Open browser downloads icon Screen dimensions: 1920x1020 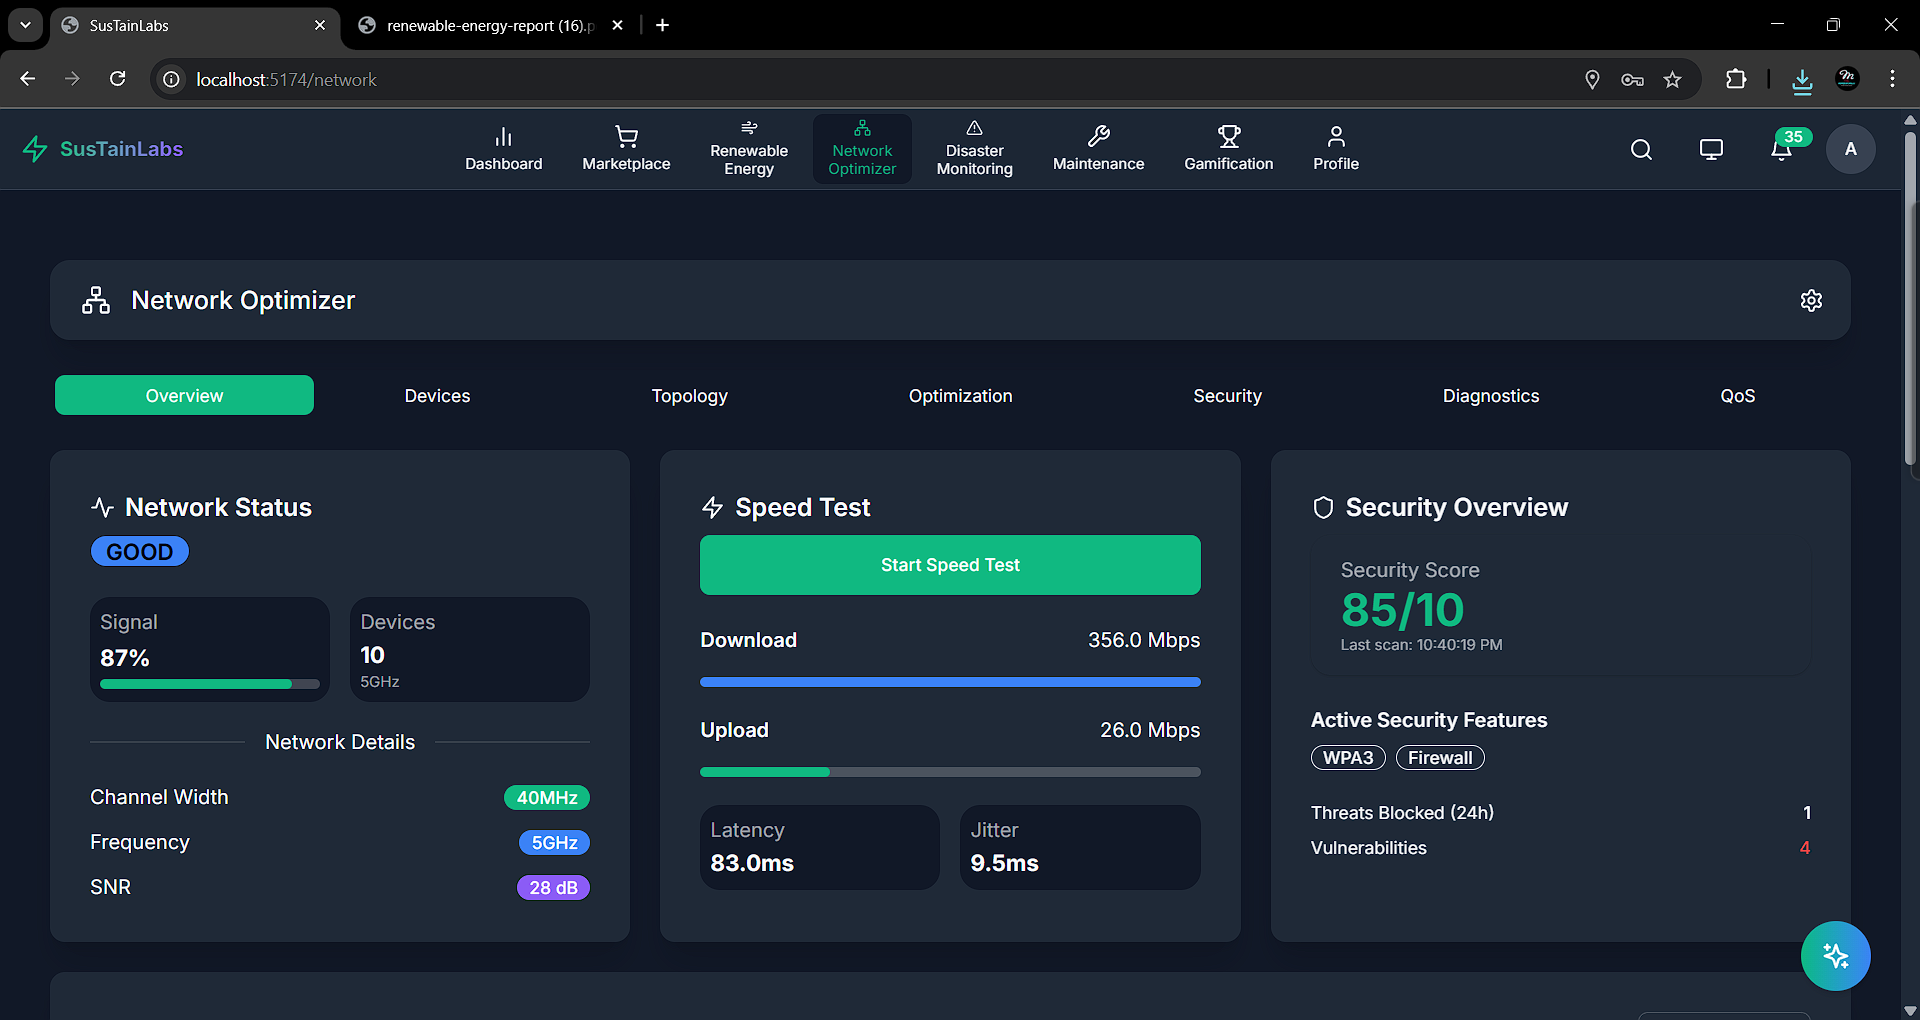(x=1802, y=79)
